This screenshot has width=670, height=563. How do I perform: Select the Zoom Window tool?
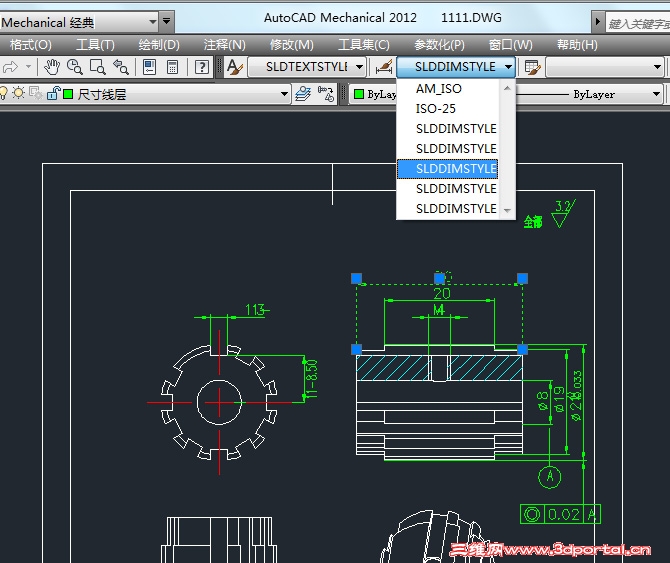[98, 67]
